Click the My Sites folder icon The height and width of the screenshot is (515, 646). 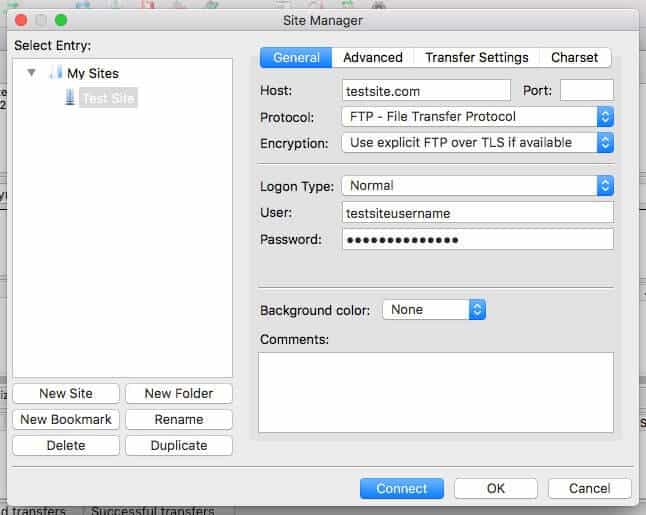(56, 73)
